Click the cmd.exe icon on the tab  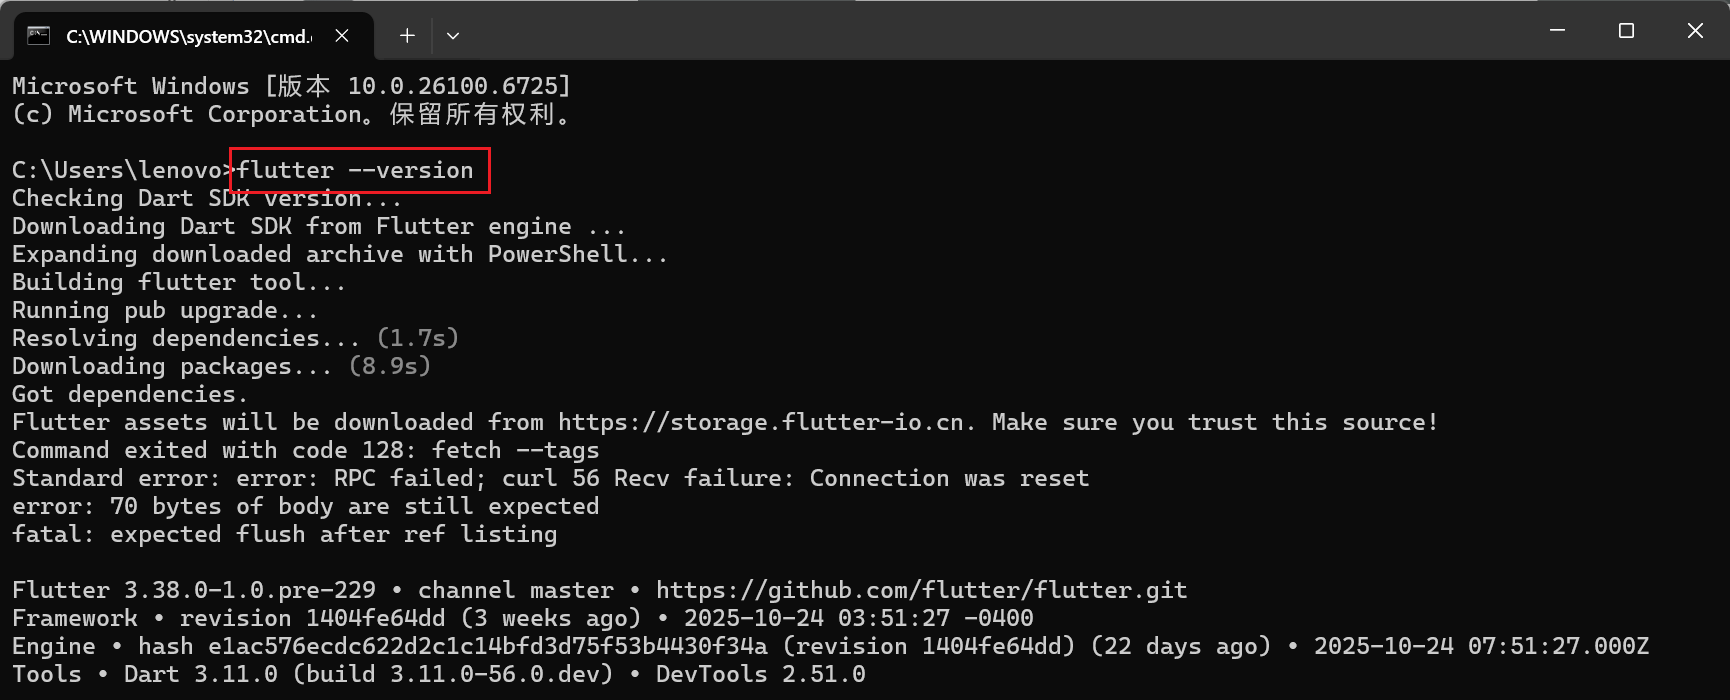pos(38,34)
